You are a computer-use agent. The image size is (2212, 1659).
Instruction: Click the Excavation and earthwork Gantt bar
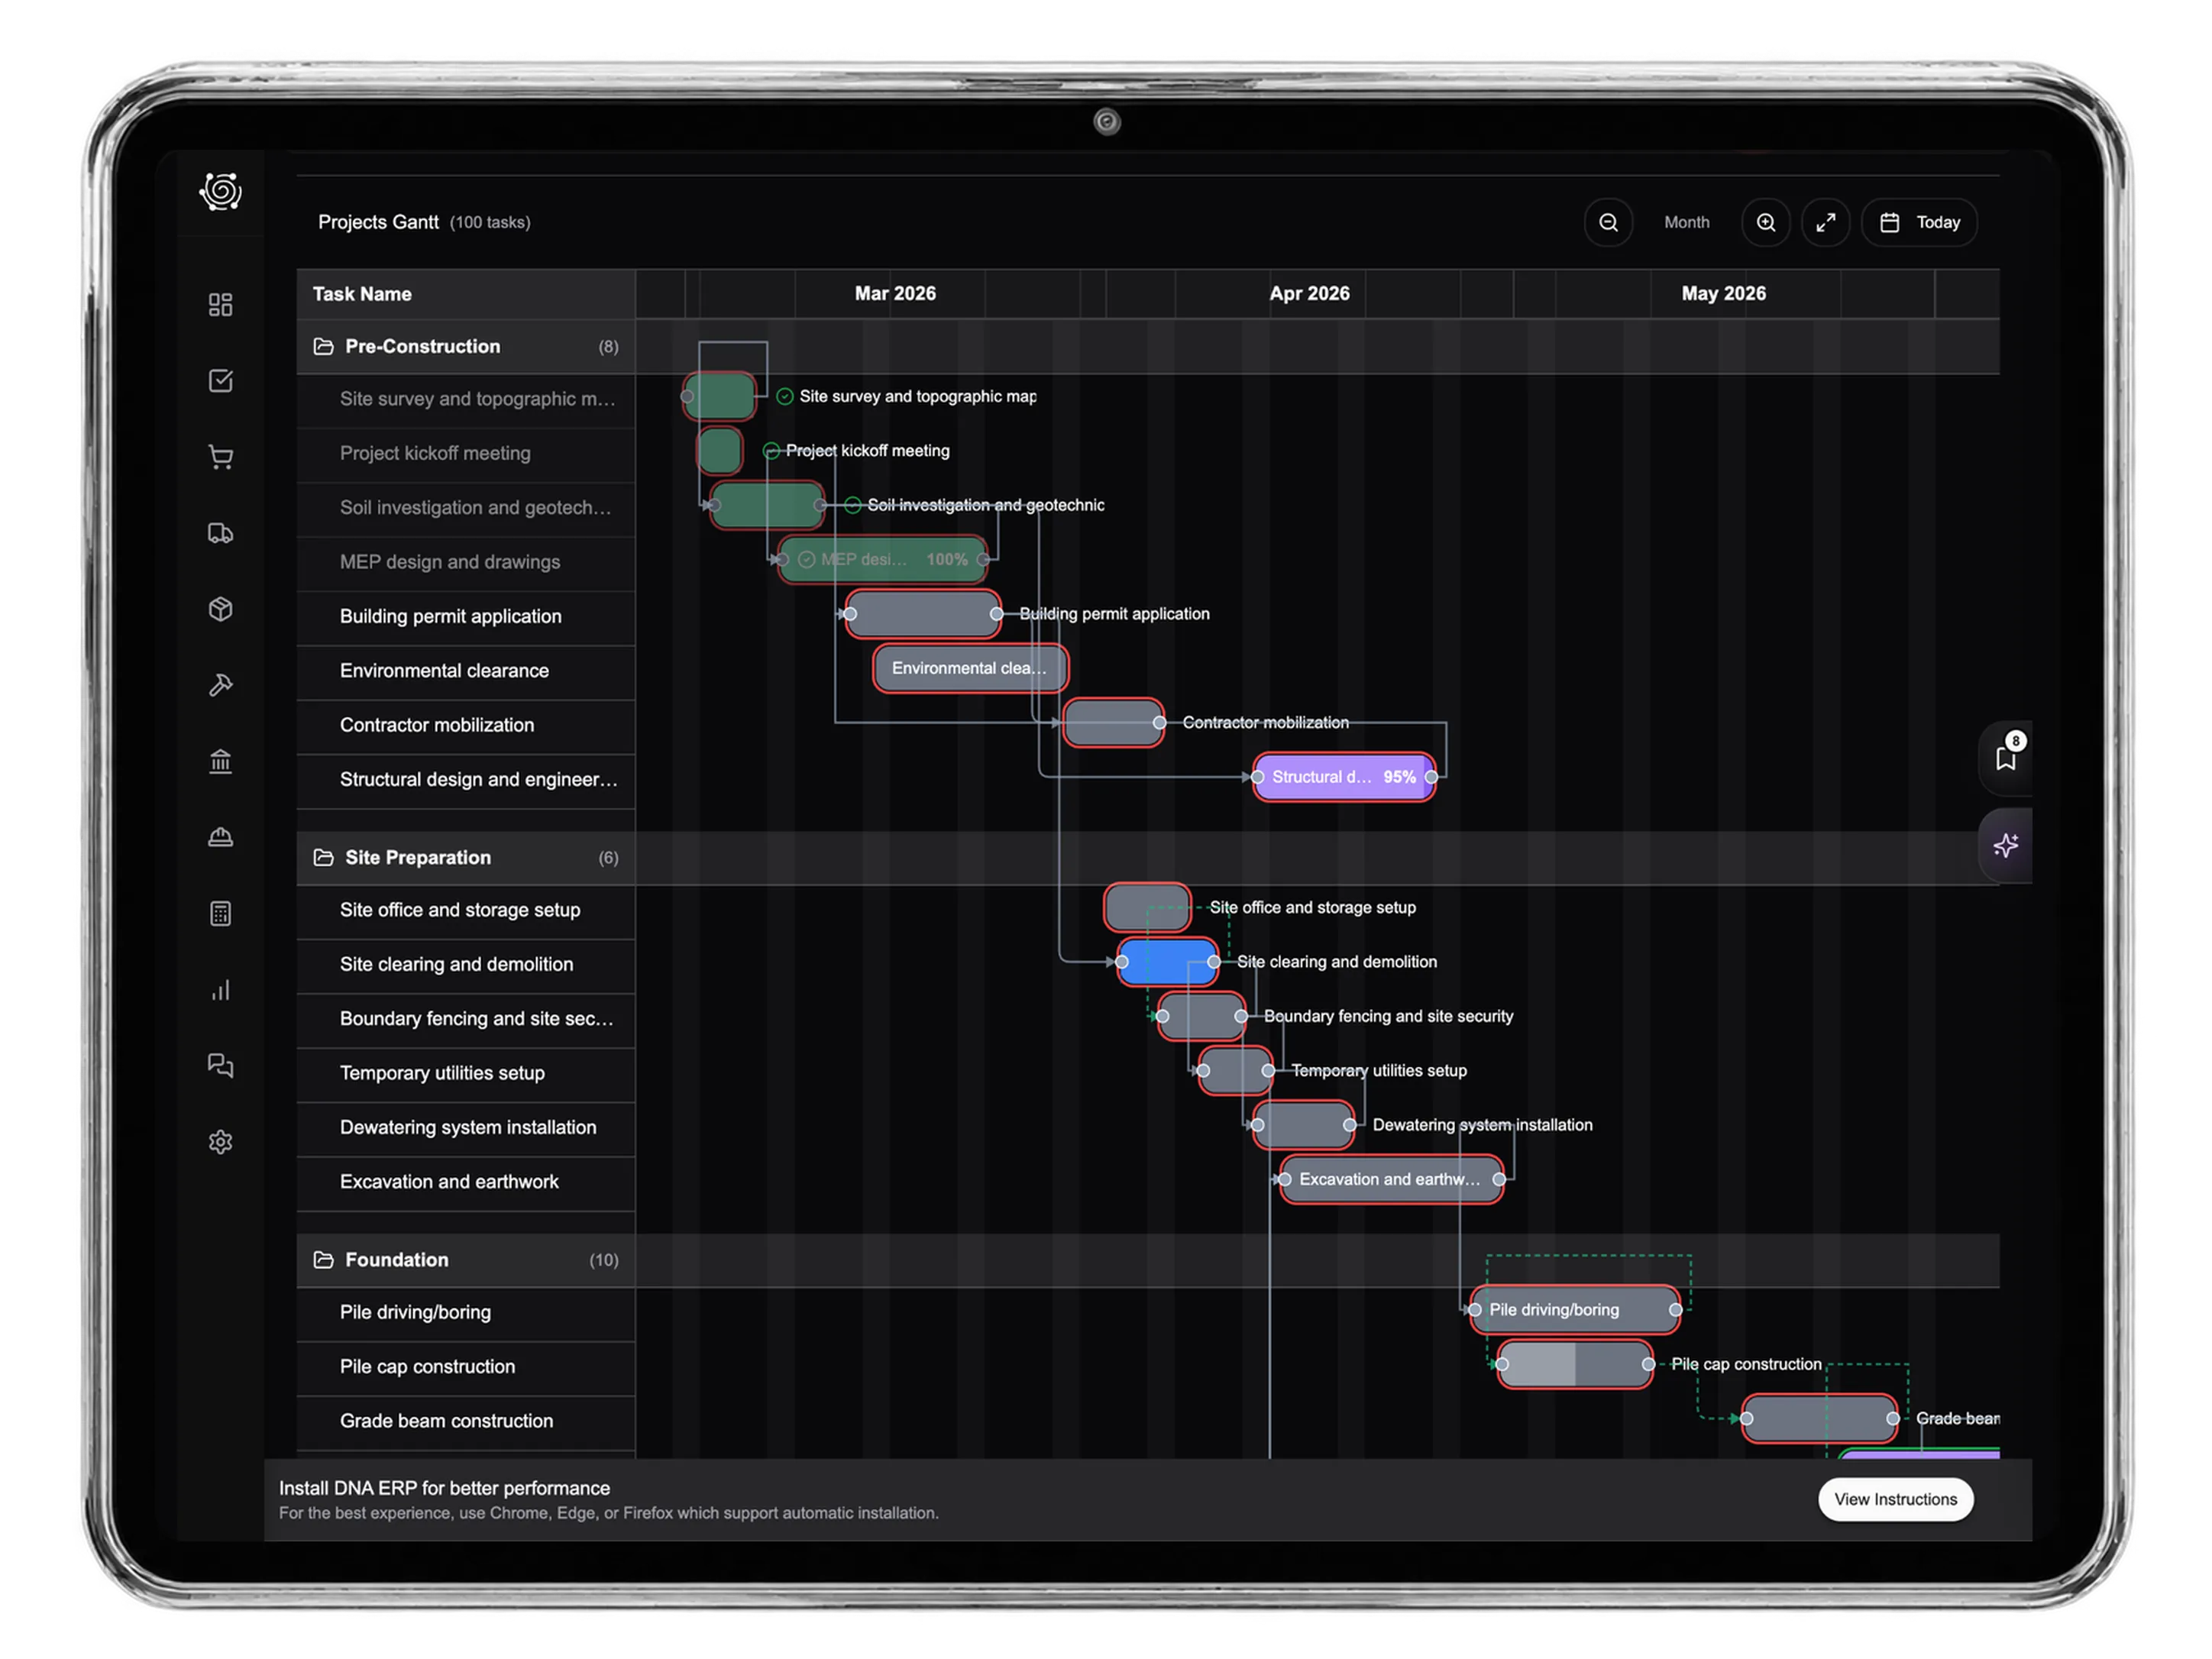[1391, 1180]
